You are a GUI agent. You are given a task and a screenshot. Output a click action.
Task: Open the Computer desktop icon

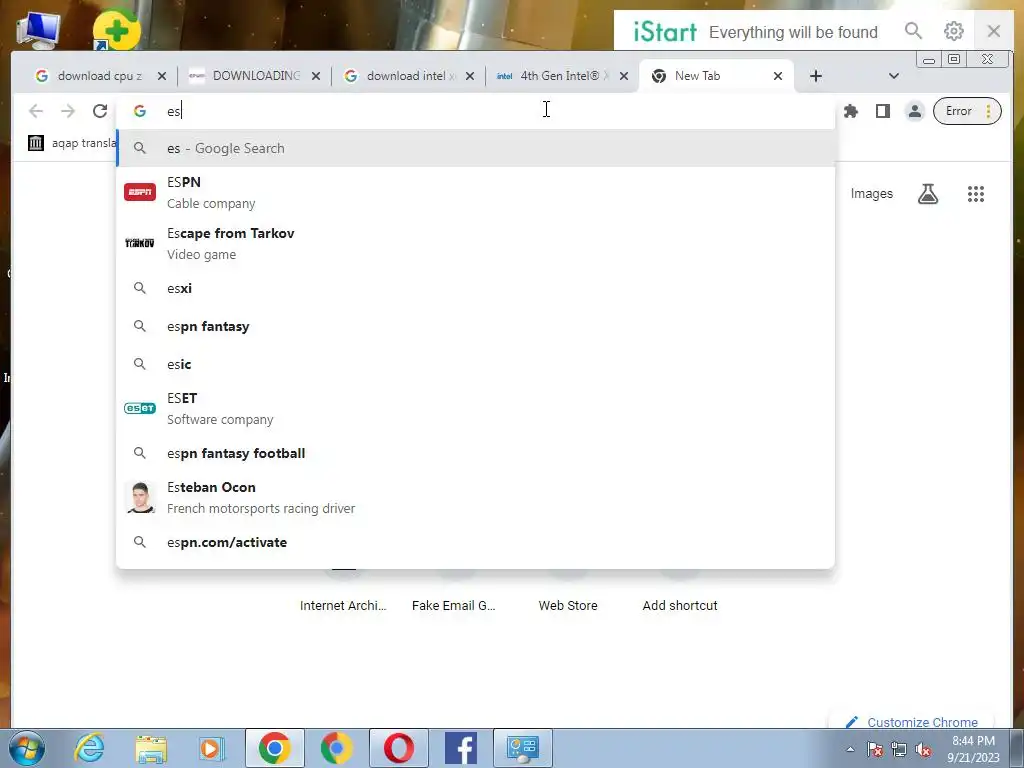(x=39, y=29)
